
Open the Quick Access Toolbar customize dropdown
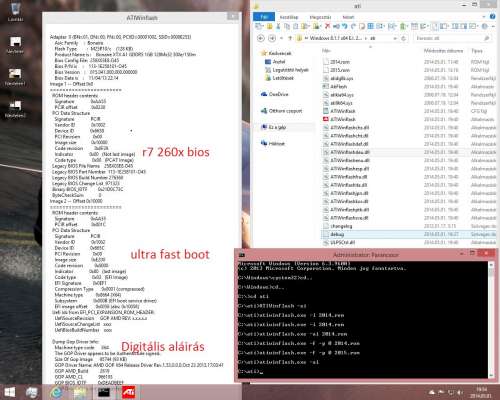tap(493, 26)
